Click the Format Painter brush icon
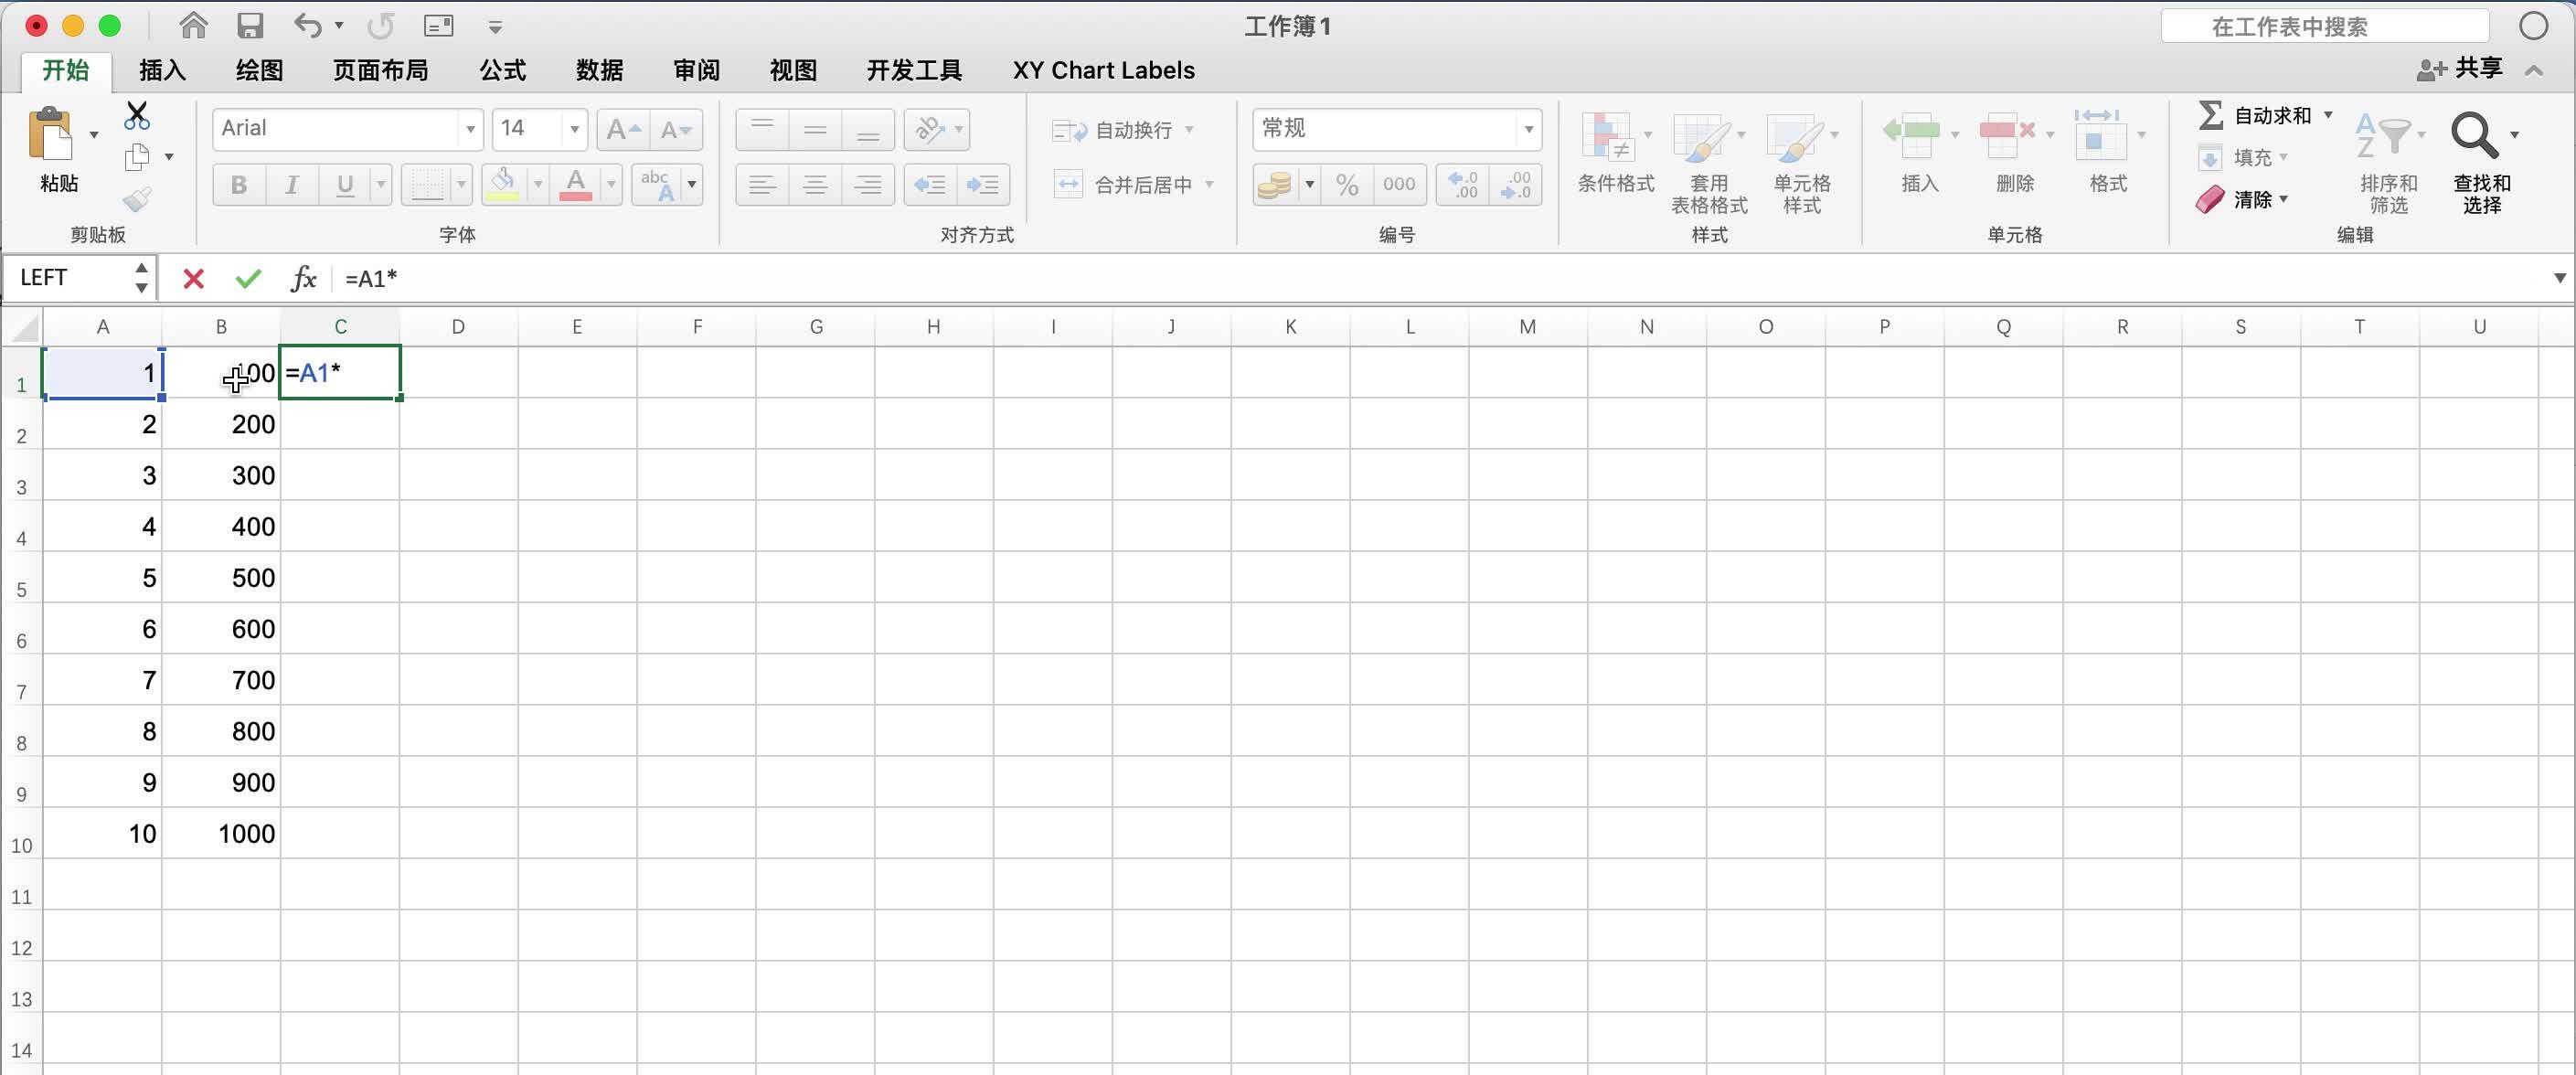The width and height of the screenshot is (2576, 1075). pos(137,200)
